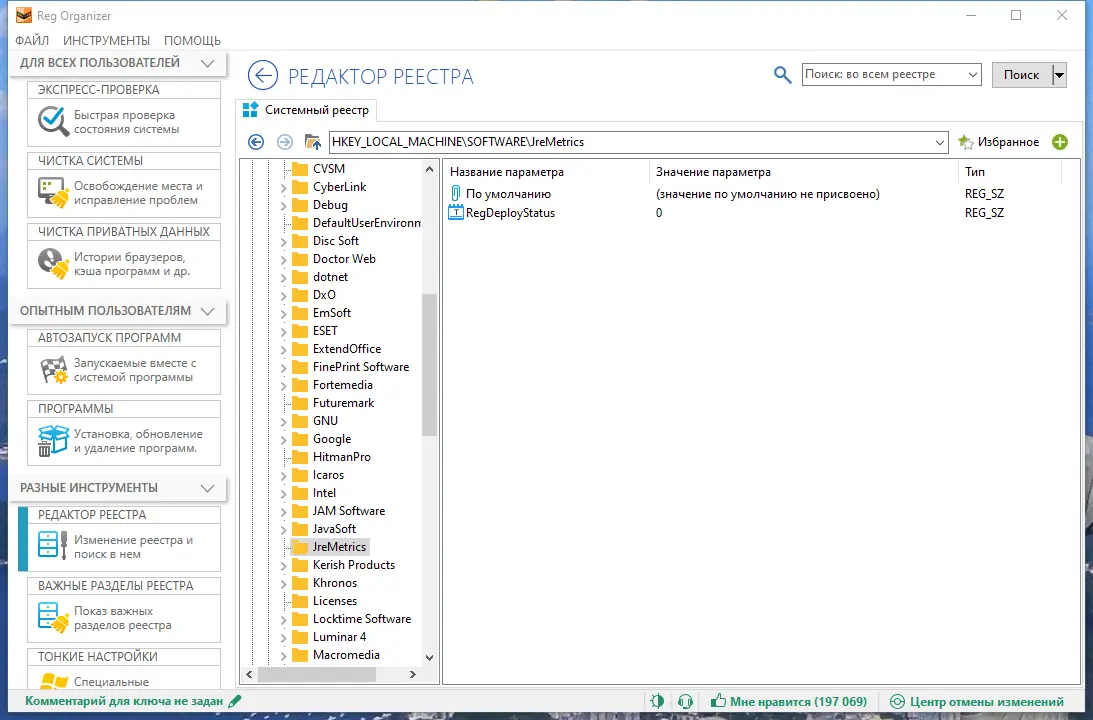
Task: Open Избранное favorites star button
Action: point(998,142)
